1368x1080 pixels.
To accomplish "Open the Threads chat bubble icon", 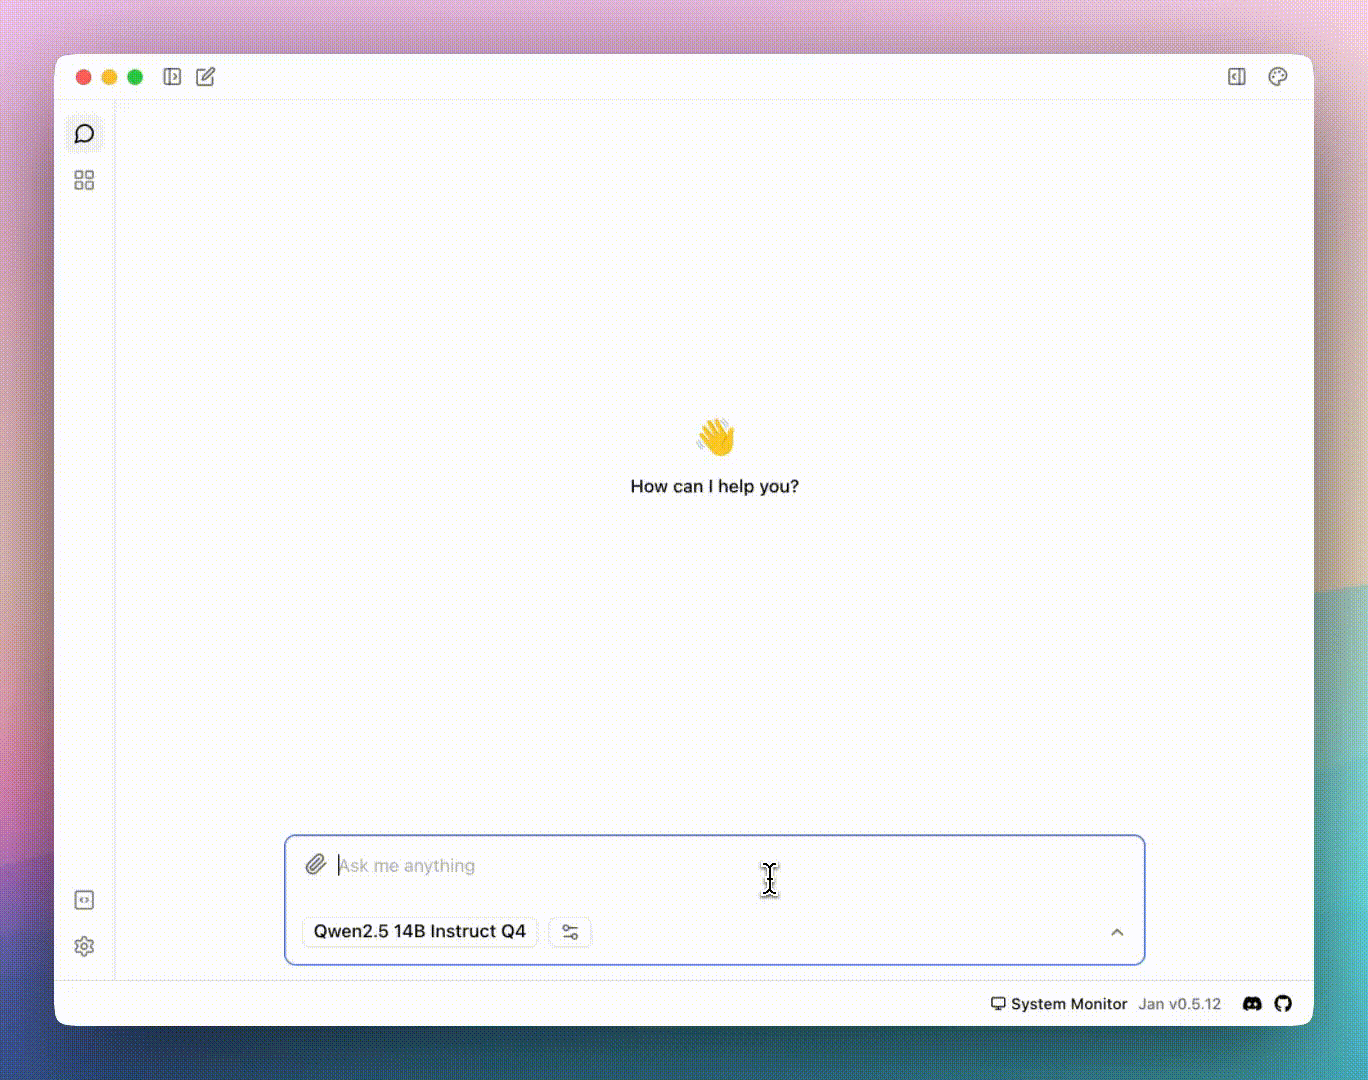I will pyautogui.click(x=84, y=134).
